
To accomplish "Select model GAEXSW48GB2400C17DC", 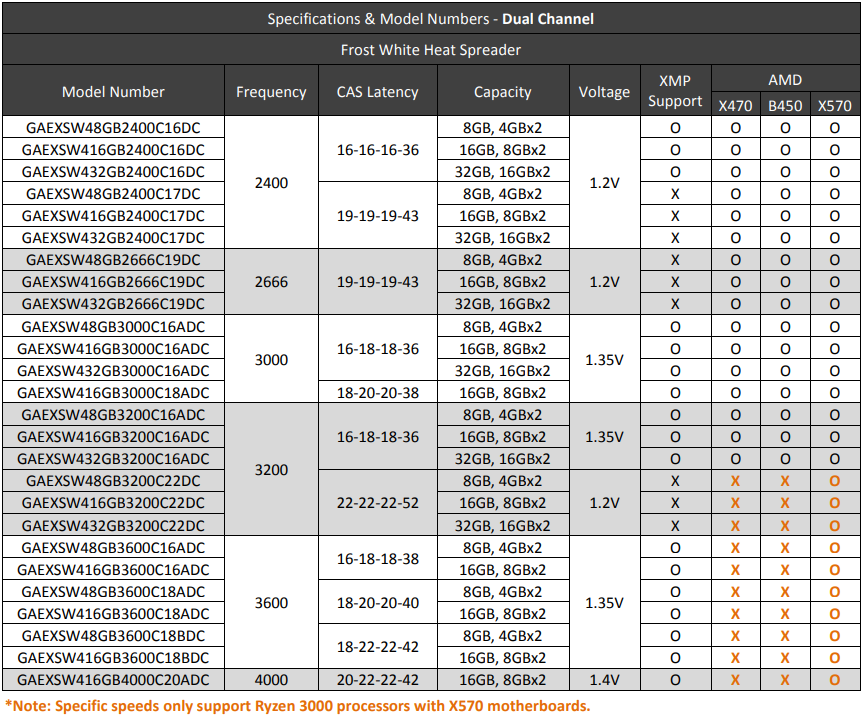I will pyautogui.click(x=113, y=194).
